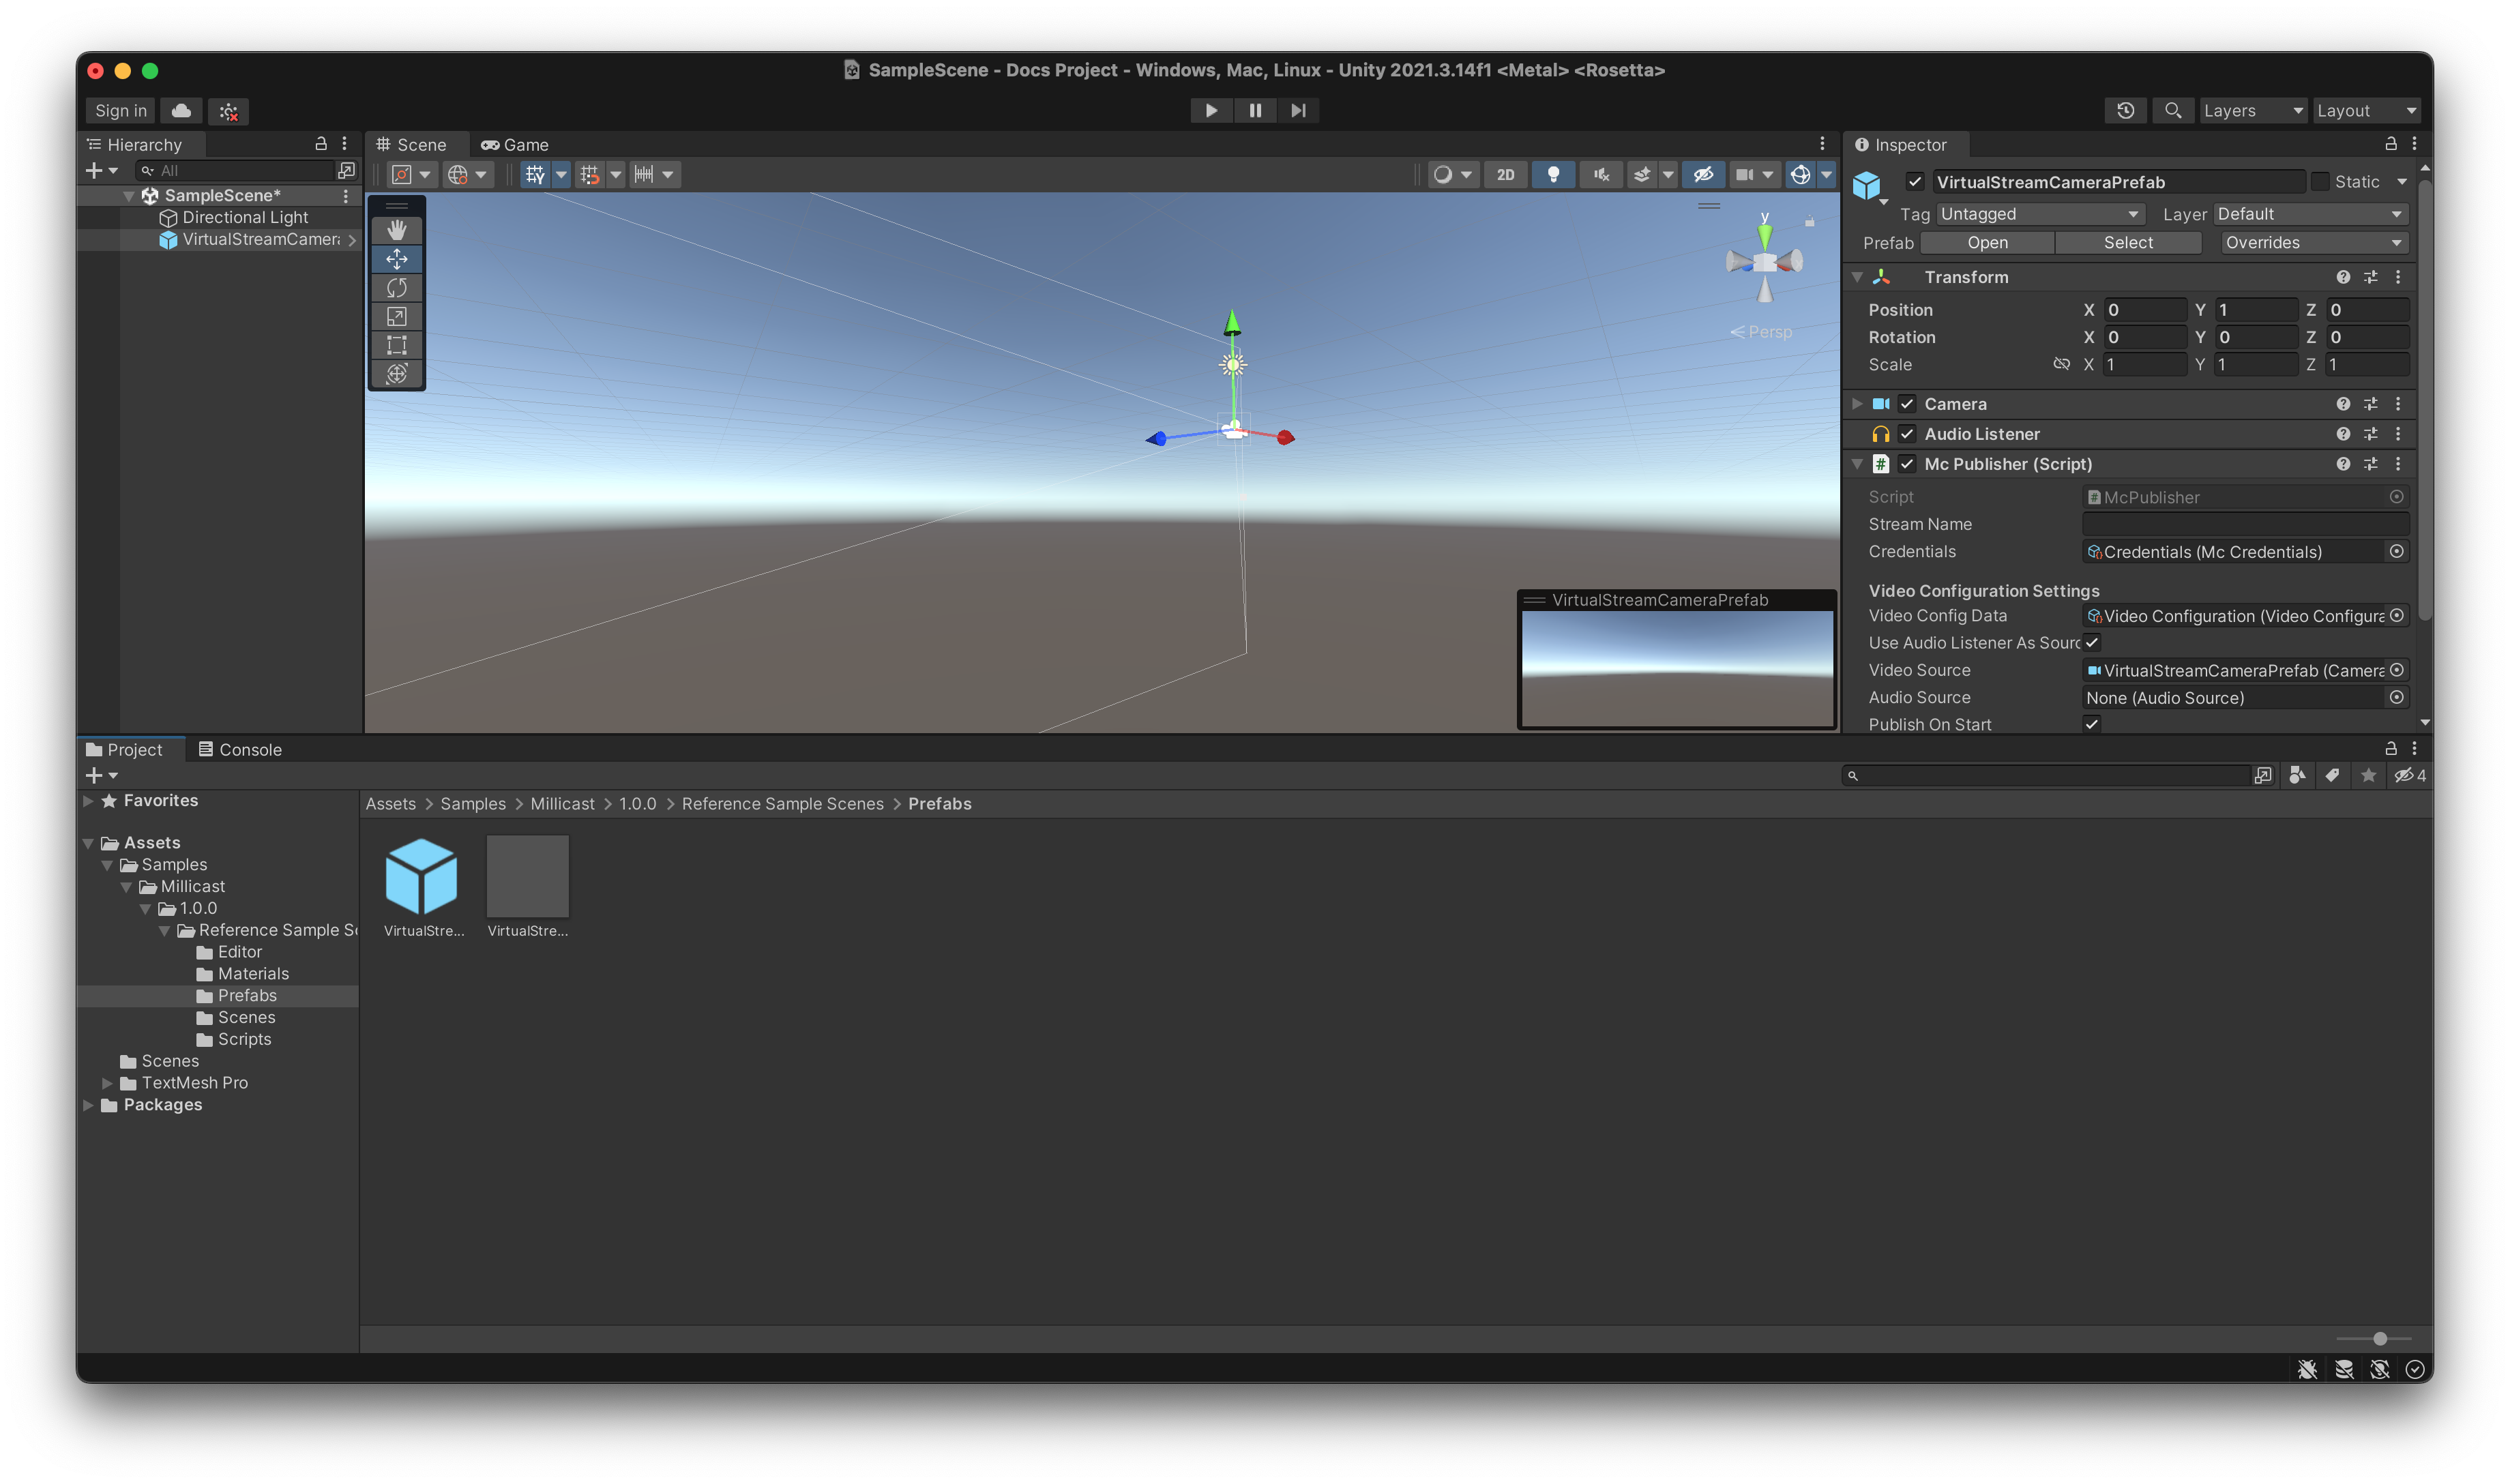This screenshot has height=1484, width=2510.
Task: Click the prefab Open button
Action: point(1987,243)
